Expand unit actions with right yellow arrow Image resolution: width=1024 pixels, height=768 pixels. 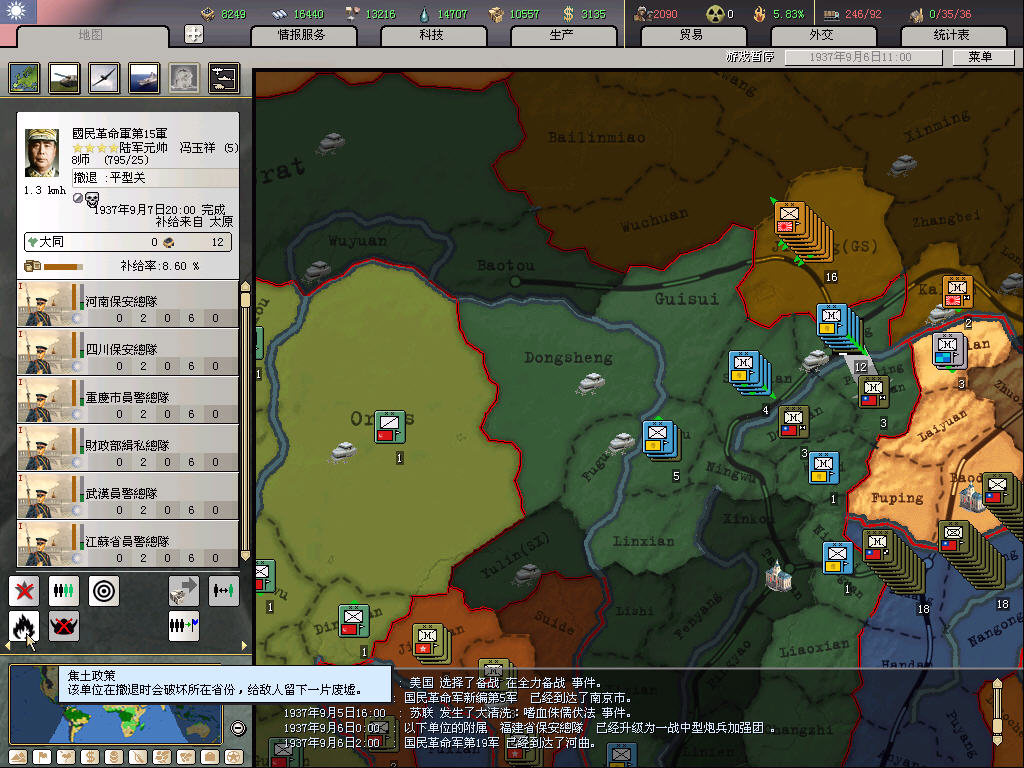click(245, 647)
